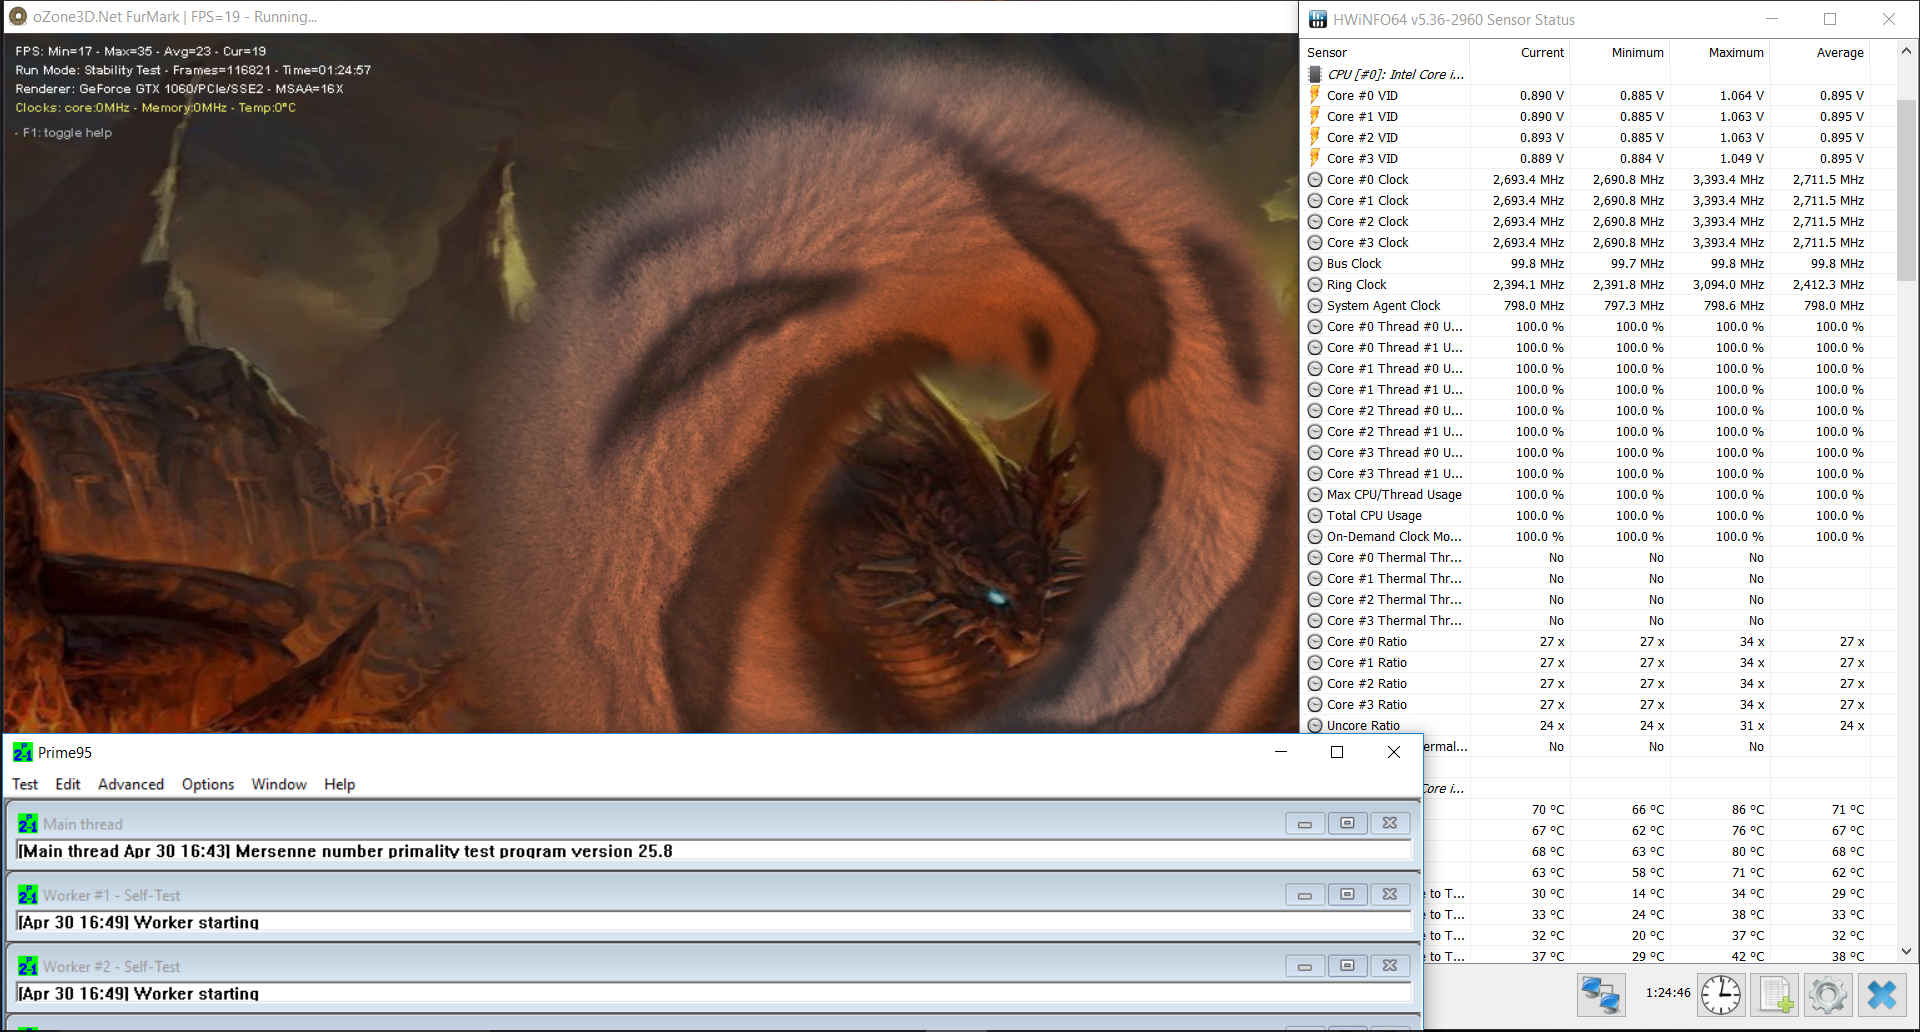Viewport: 1920px width, 1032px height.
Task: Click the Sensor column header in HWiNFO
Action: (1386, 52)
